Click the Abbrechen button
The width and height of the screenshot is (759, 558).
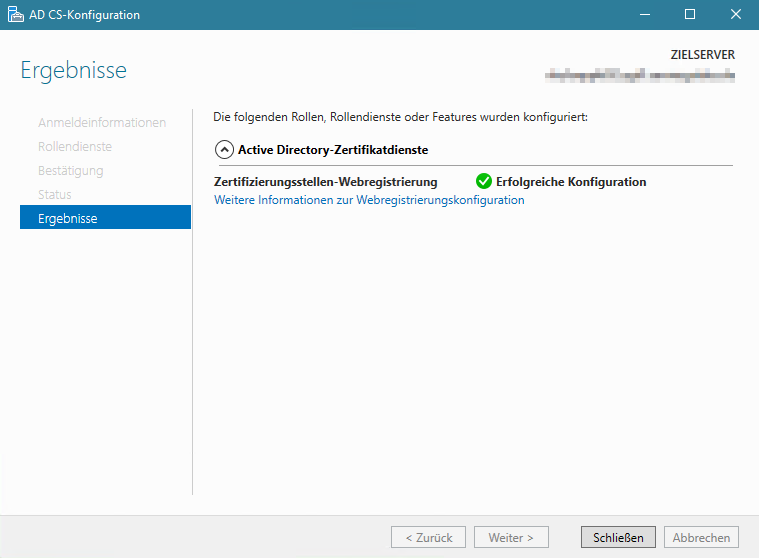(x=701, y=537)
